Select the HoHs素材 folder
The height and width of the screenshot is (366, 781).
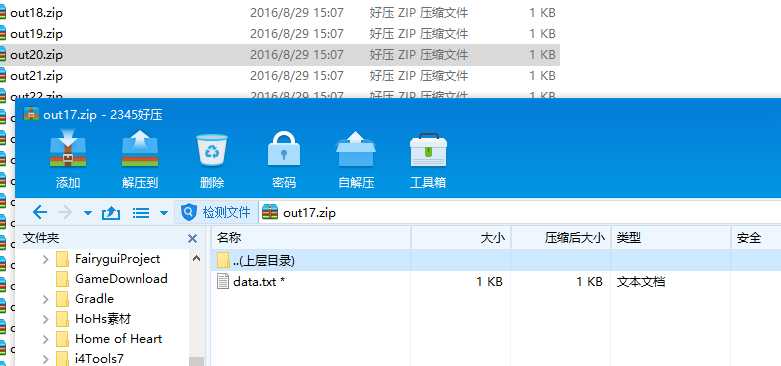click(x=103, y=319)
